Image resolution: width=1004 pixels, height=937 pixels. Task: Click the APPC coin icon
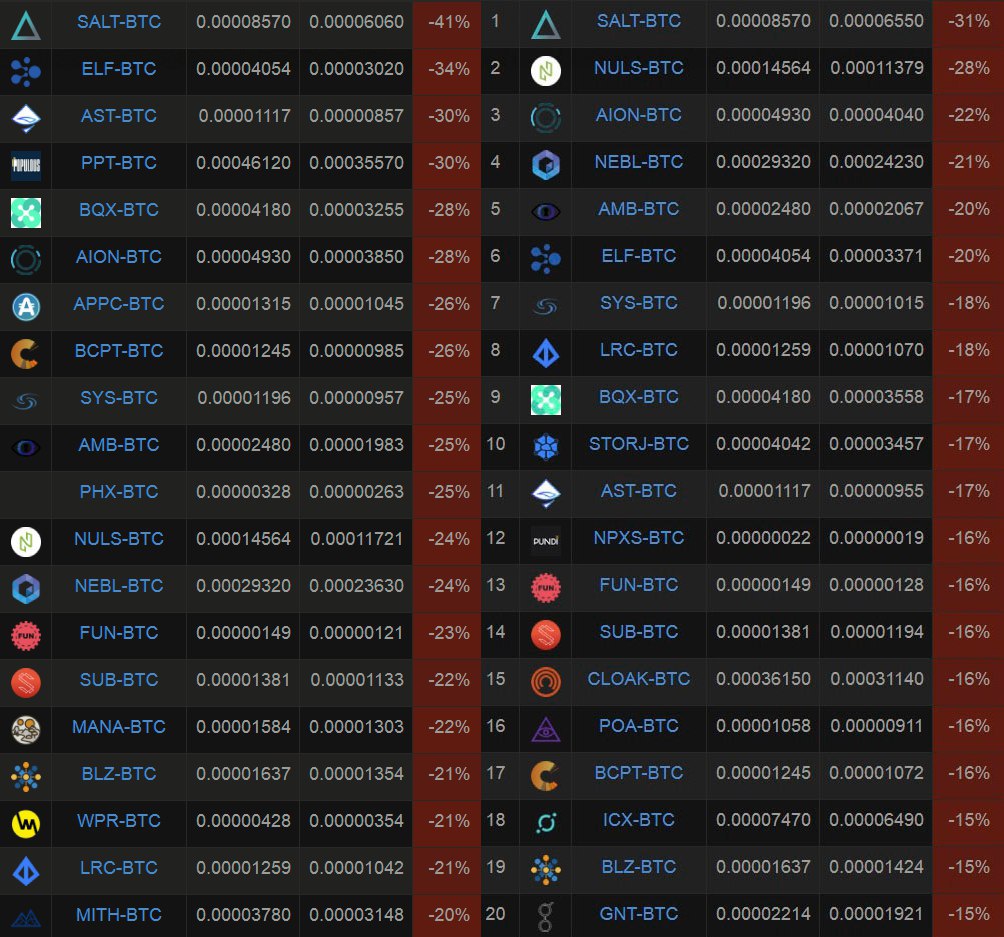(26, 307)
